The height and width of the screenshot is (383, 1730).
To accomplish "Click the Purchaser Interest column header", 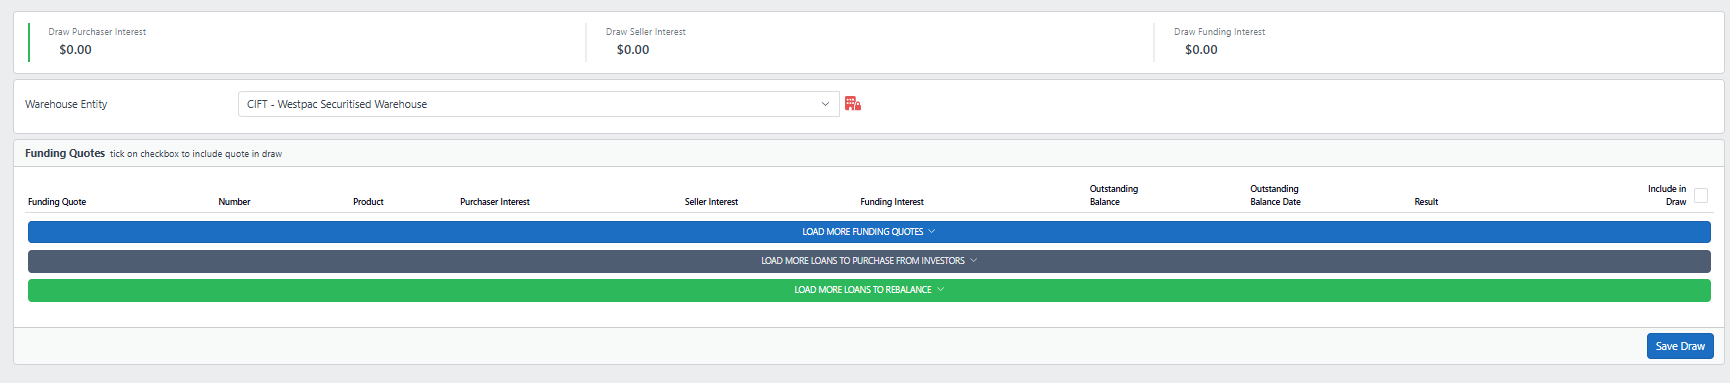I will click(495, 202).
